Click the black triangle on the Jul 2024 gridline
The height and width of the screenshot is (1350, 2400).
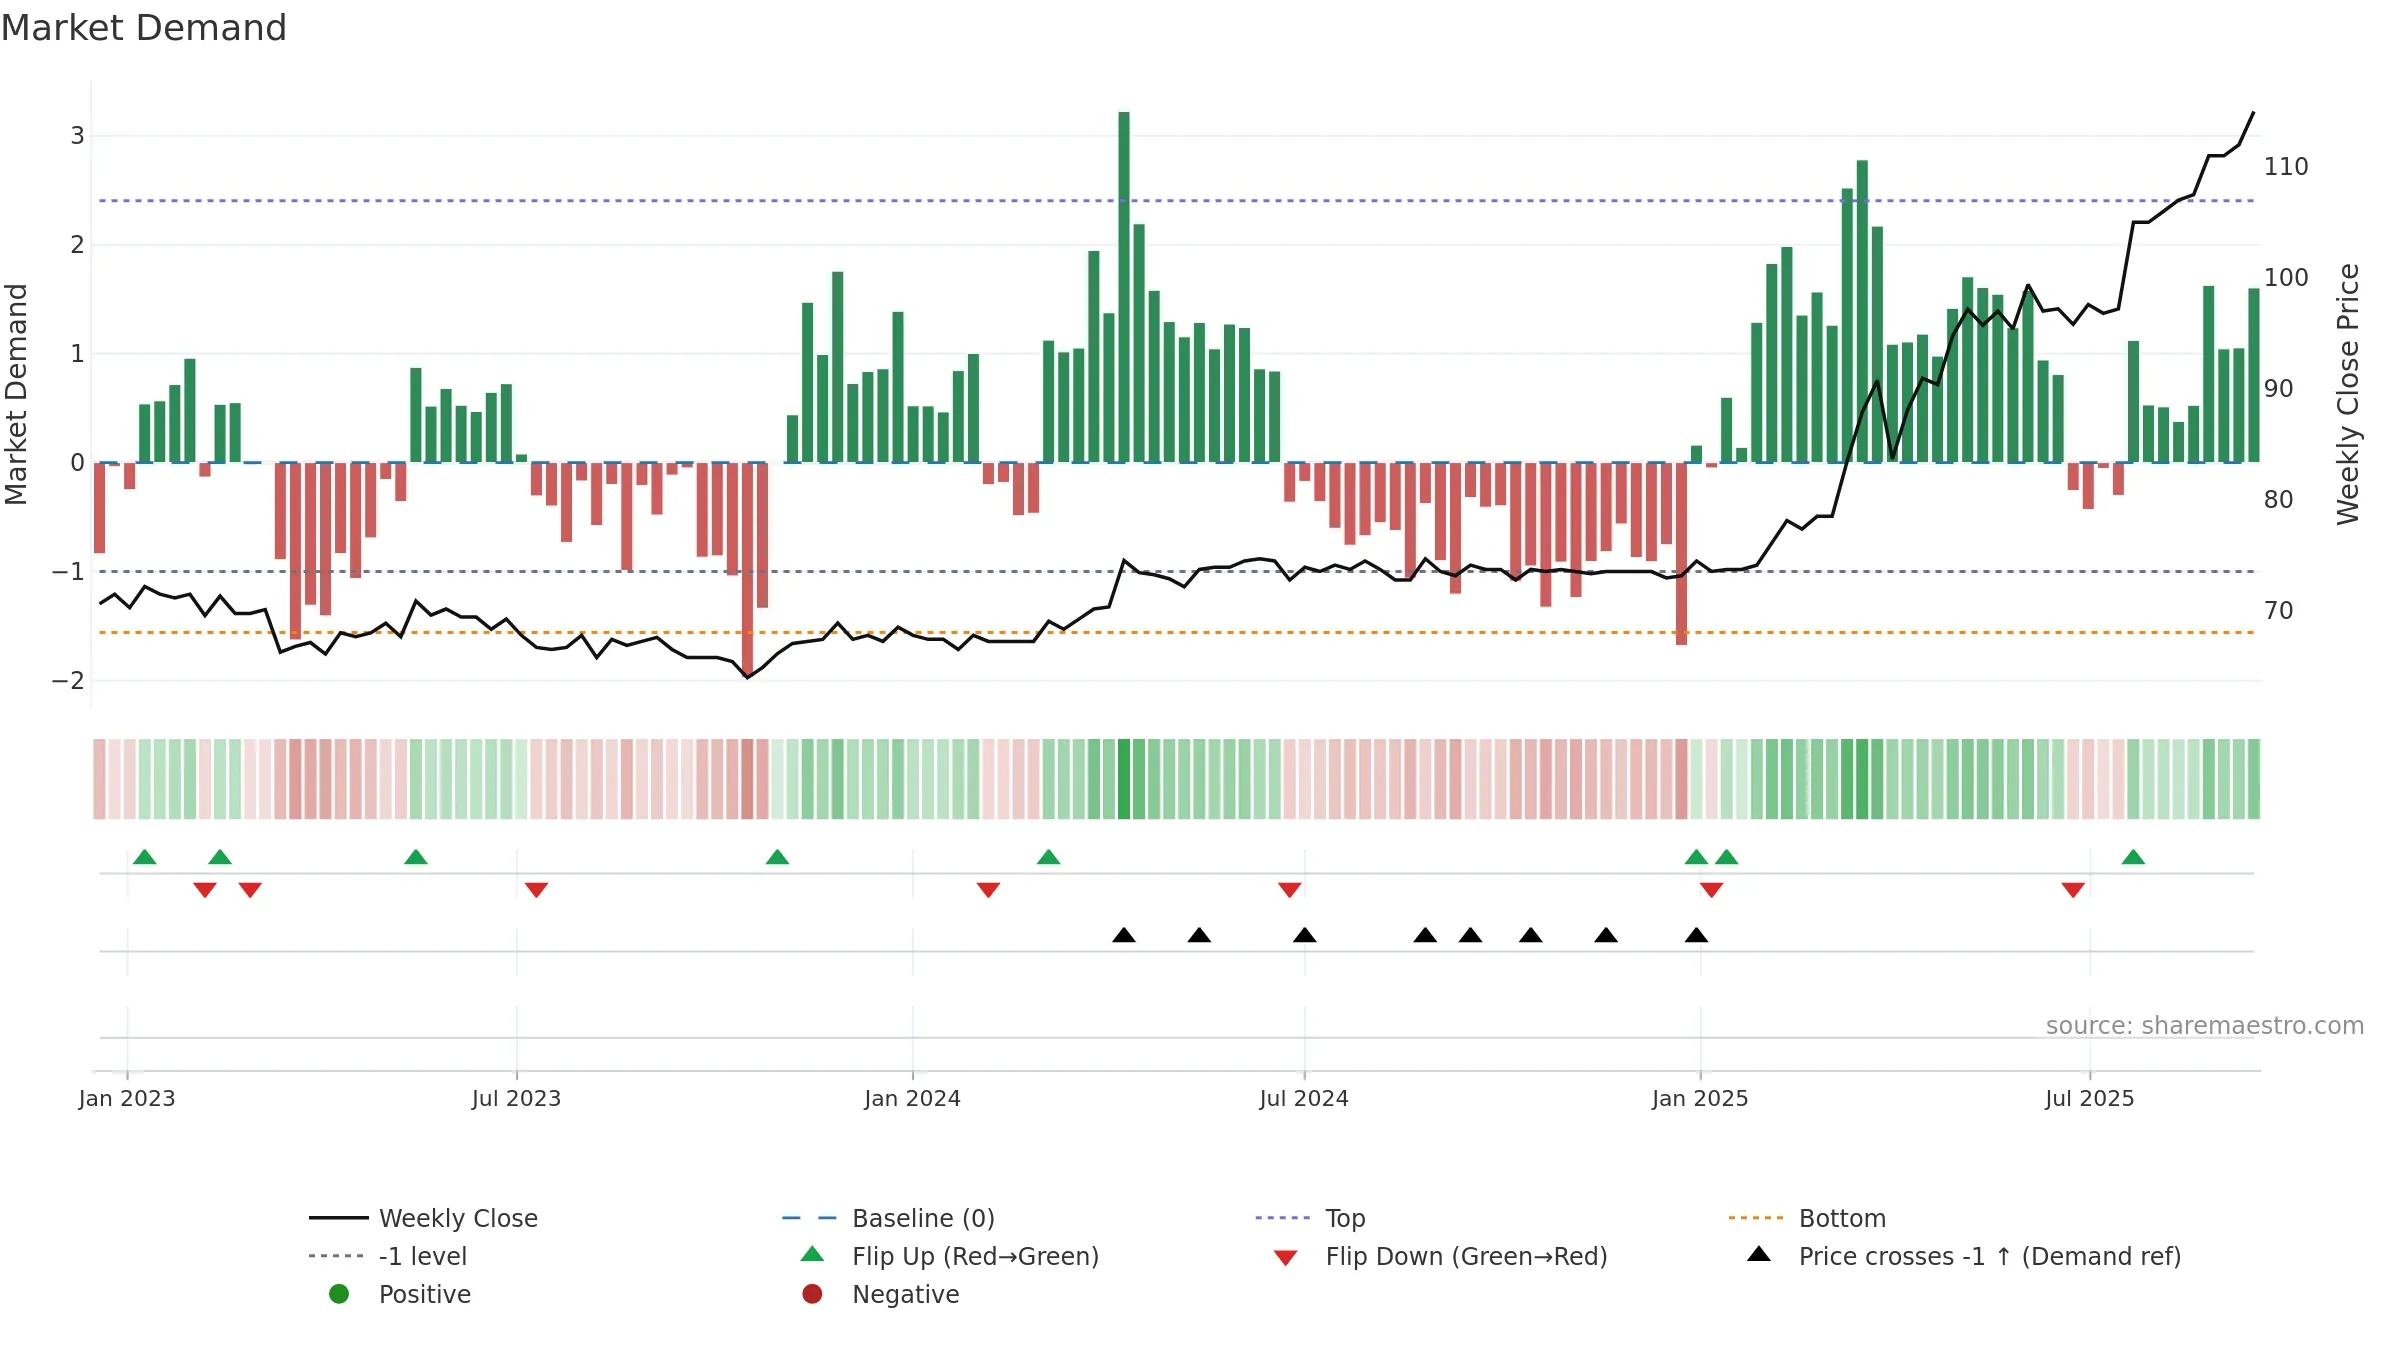1304,935
